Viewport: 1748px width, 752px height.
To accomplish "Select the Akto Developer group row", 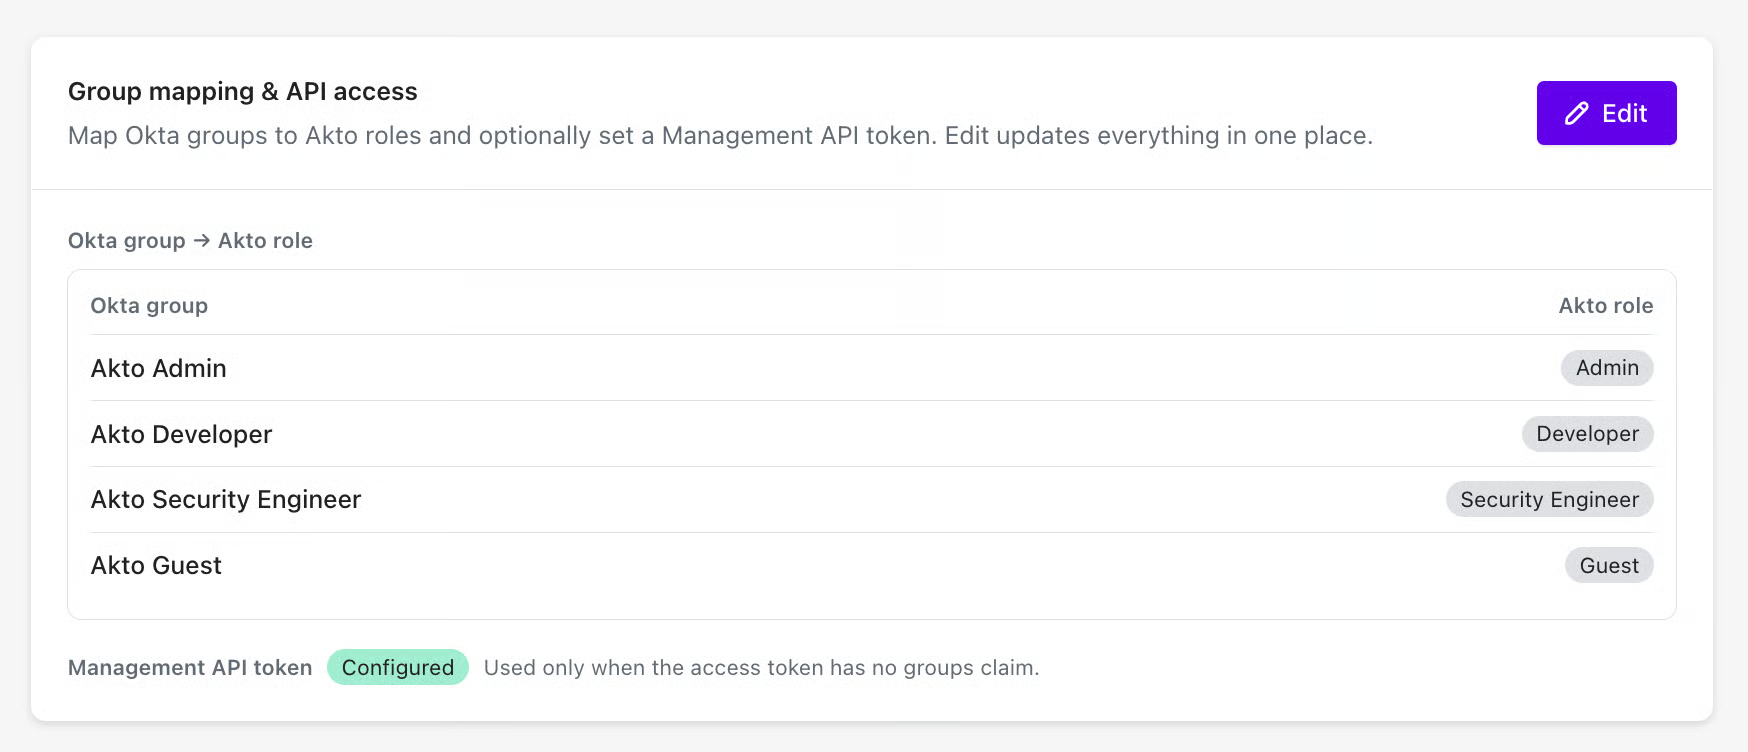I will 182,434.
